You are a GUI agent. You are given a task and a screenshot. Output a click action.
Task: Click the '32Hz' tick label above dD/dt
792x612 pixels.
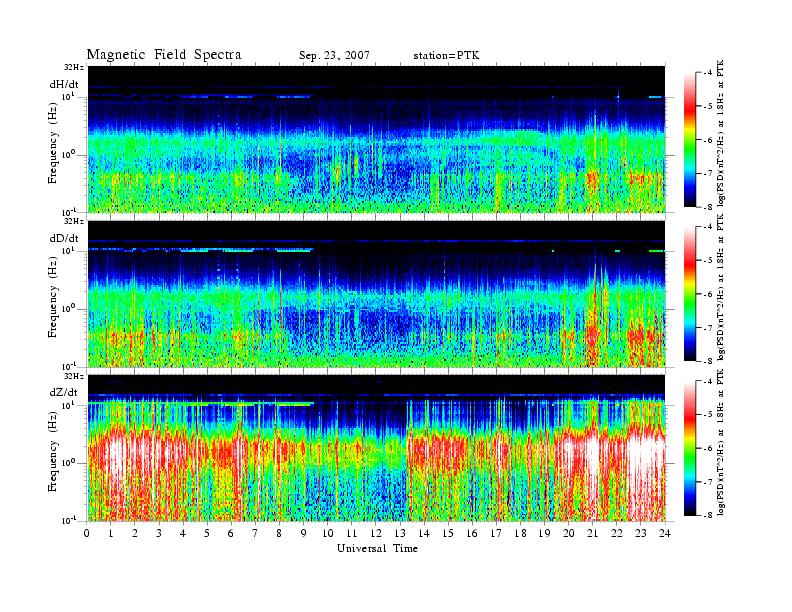pos(73,221)
